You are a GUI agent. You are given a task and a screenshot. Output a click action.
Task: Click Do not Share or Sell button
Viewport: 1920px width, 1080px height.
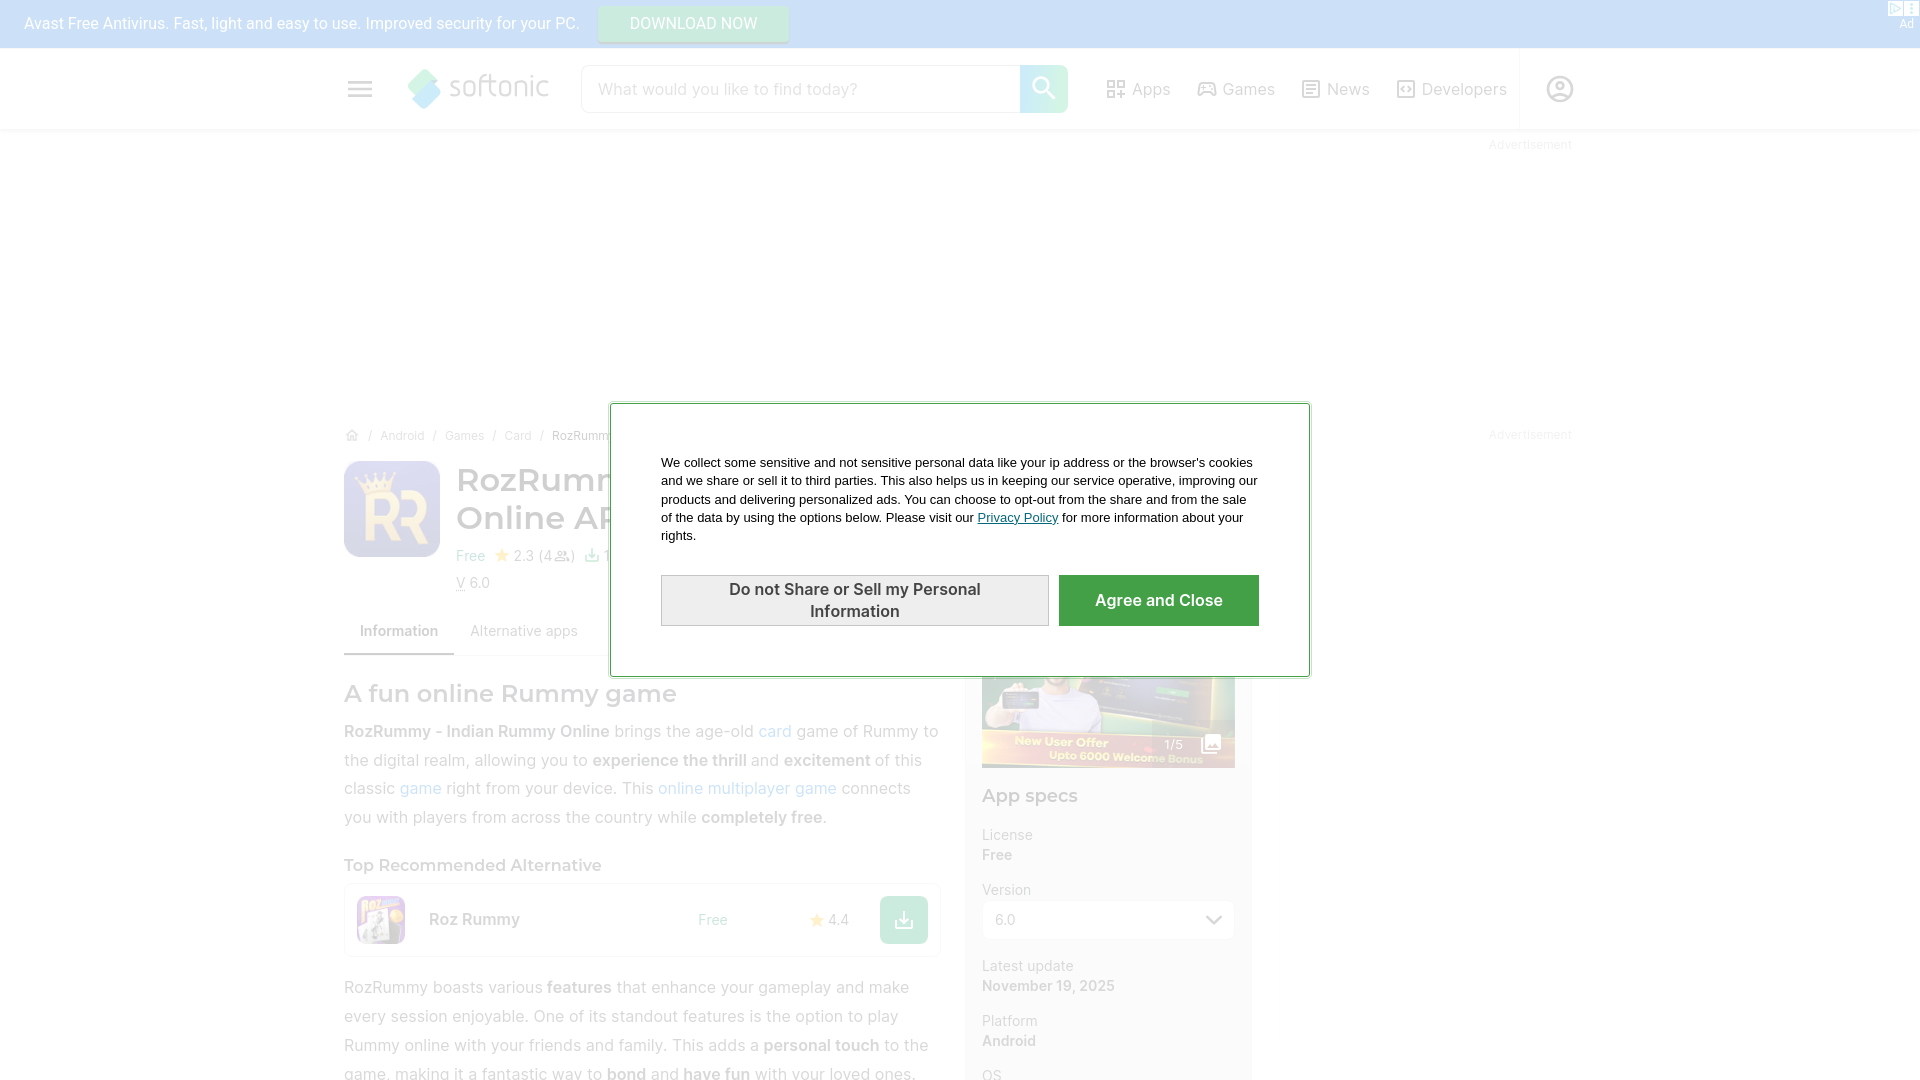[x=854, y=600]
